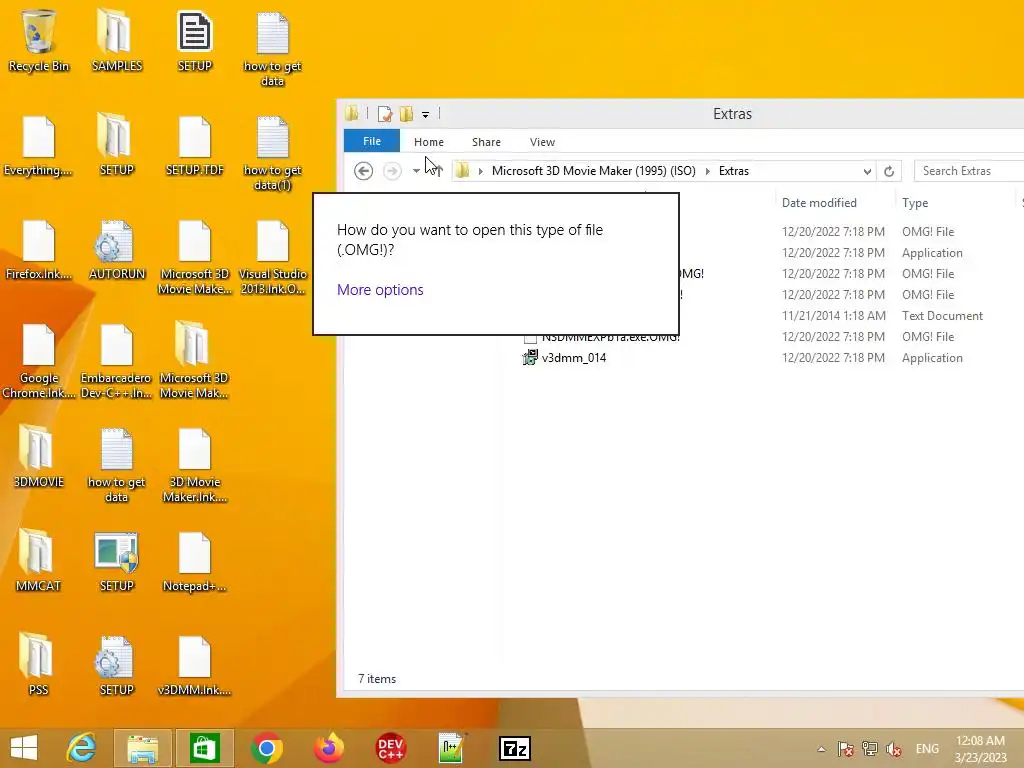Expand the recent locations arrow beside Forward

[x=416, y=171]
